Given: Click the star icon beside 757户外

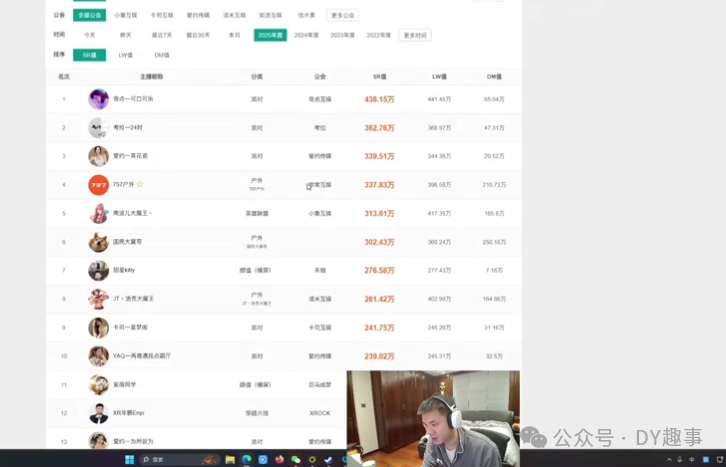Looking at the screenshot, I should 140,184.
